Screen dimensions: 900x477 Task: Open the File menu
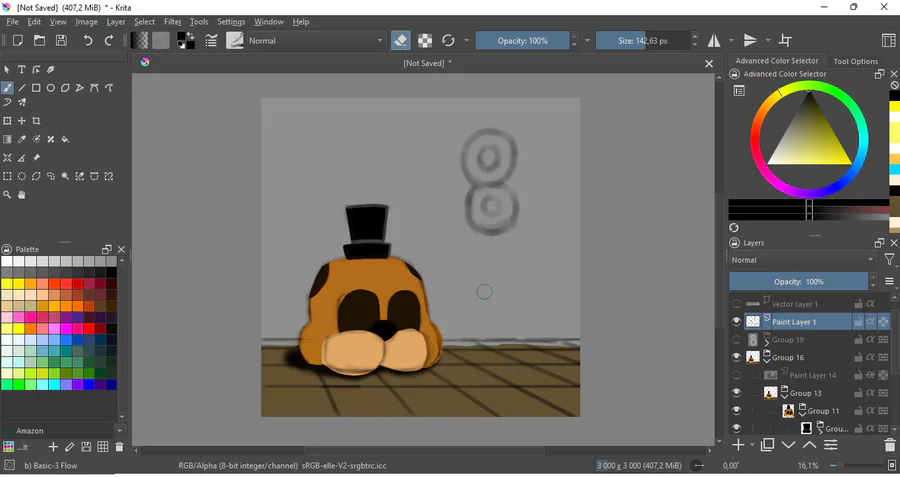(13, 22)
